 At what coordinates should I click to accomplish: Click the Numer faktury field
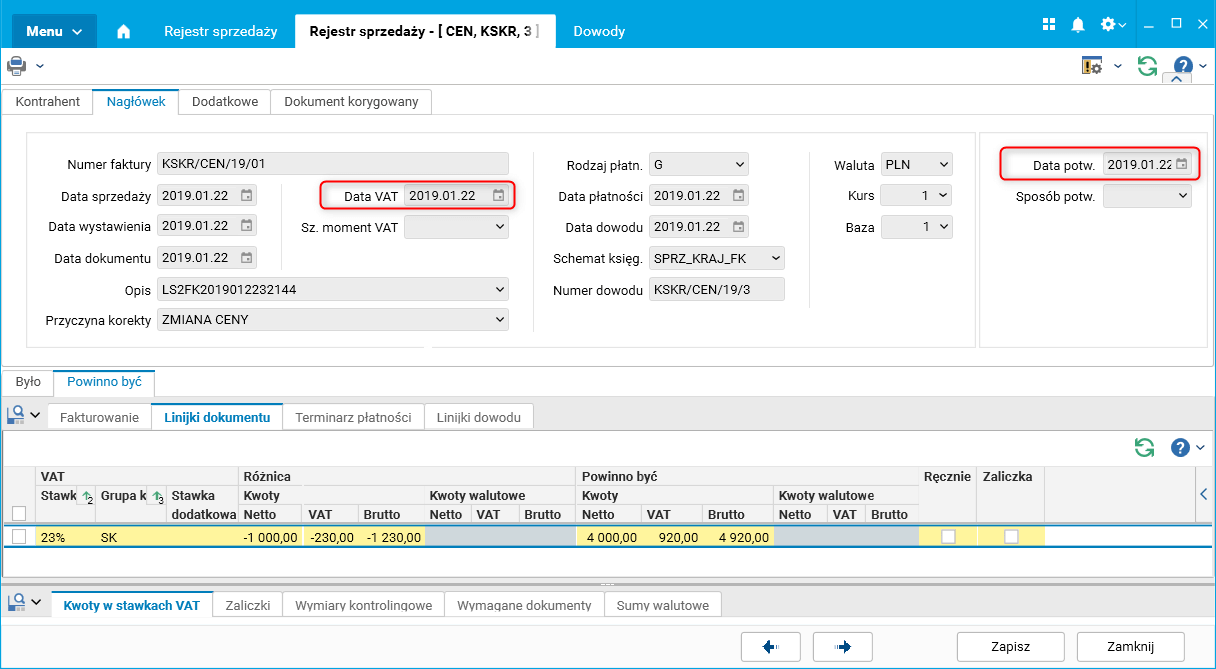[x=332, y=164]
